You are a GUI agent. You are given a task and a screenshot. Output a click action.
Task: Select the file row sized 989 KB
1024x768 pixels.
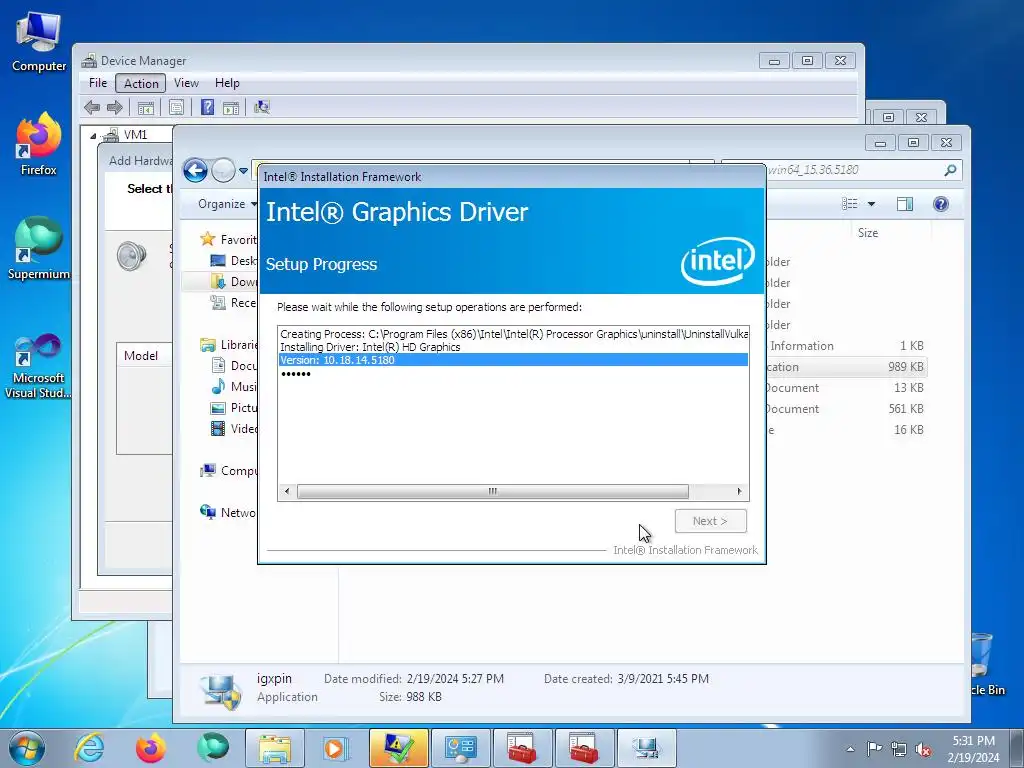tap(846, 367)
